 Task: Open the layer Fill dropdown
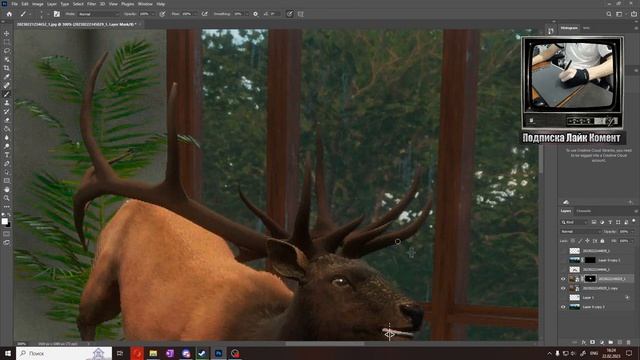pos(632,241)
